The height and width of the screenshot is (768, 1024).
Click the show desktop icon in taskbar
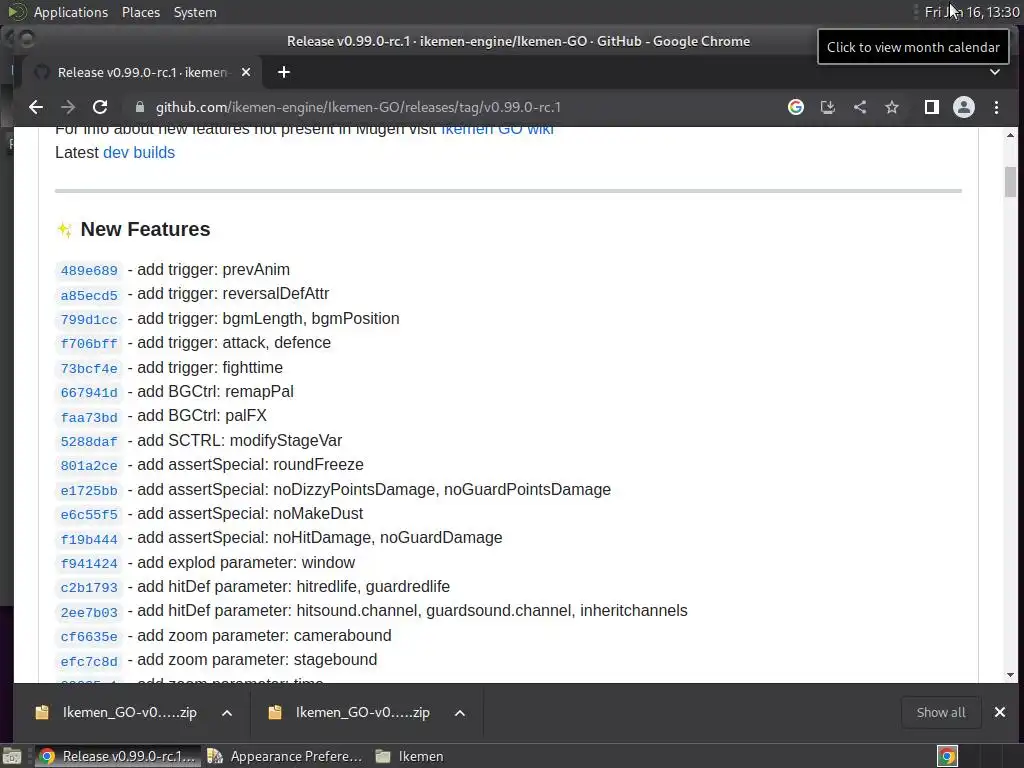point(12,756)
